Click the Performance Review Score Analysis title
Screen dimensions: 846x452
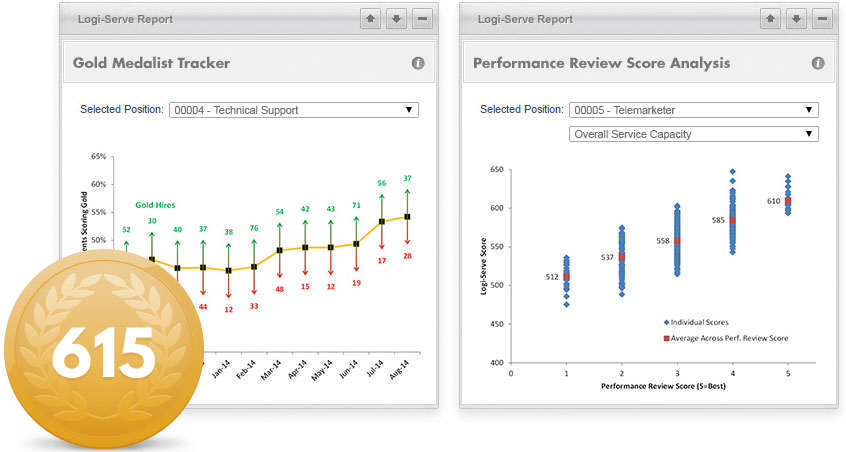pos(602,63)
